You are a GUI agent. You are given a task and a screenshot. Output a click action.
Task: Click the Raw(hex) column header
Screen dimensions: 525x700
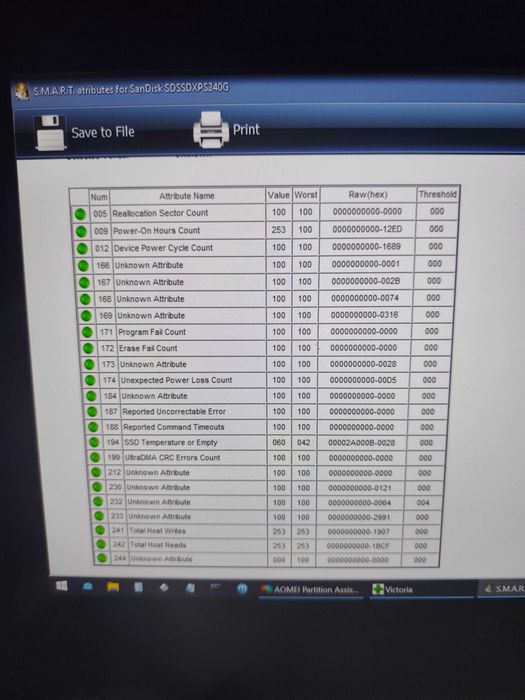coord(368,195)
